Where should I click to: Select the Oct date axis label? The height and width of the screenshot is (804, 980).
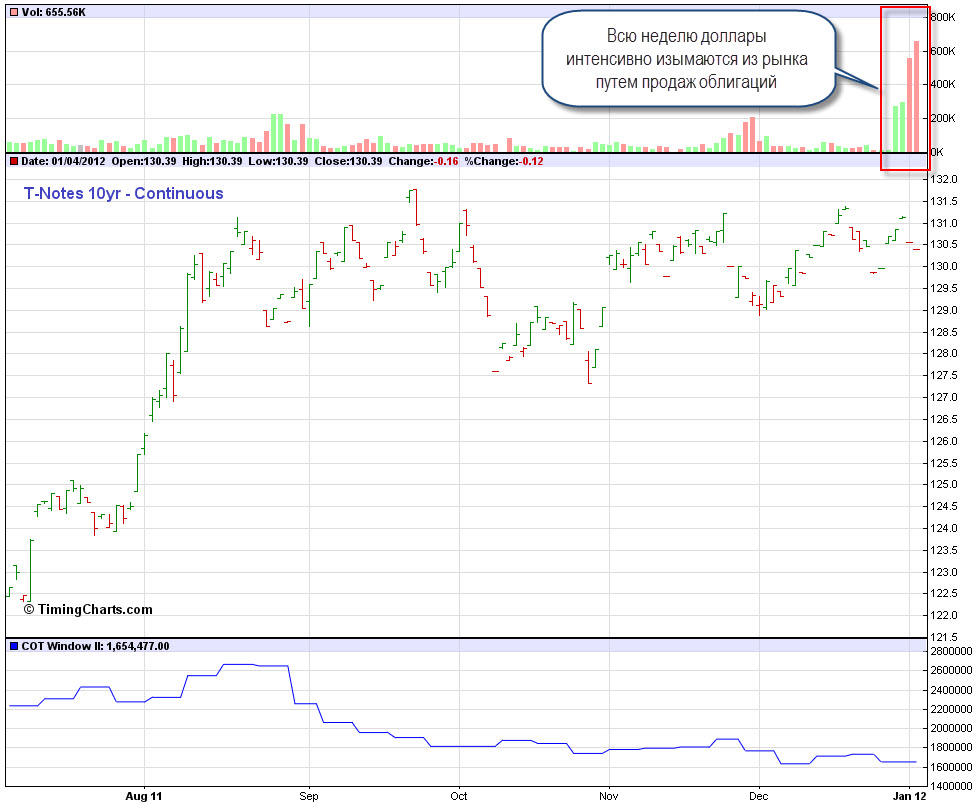tap(459, 796)
